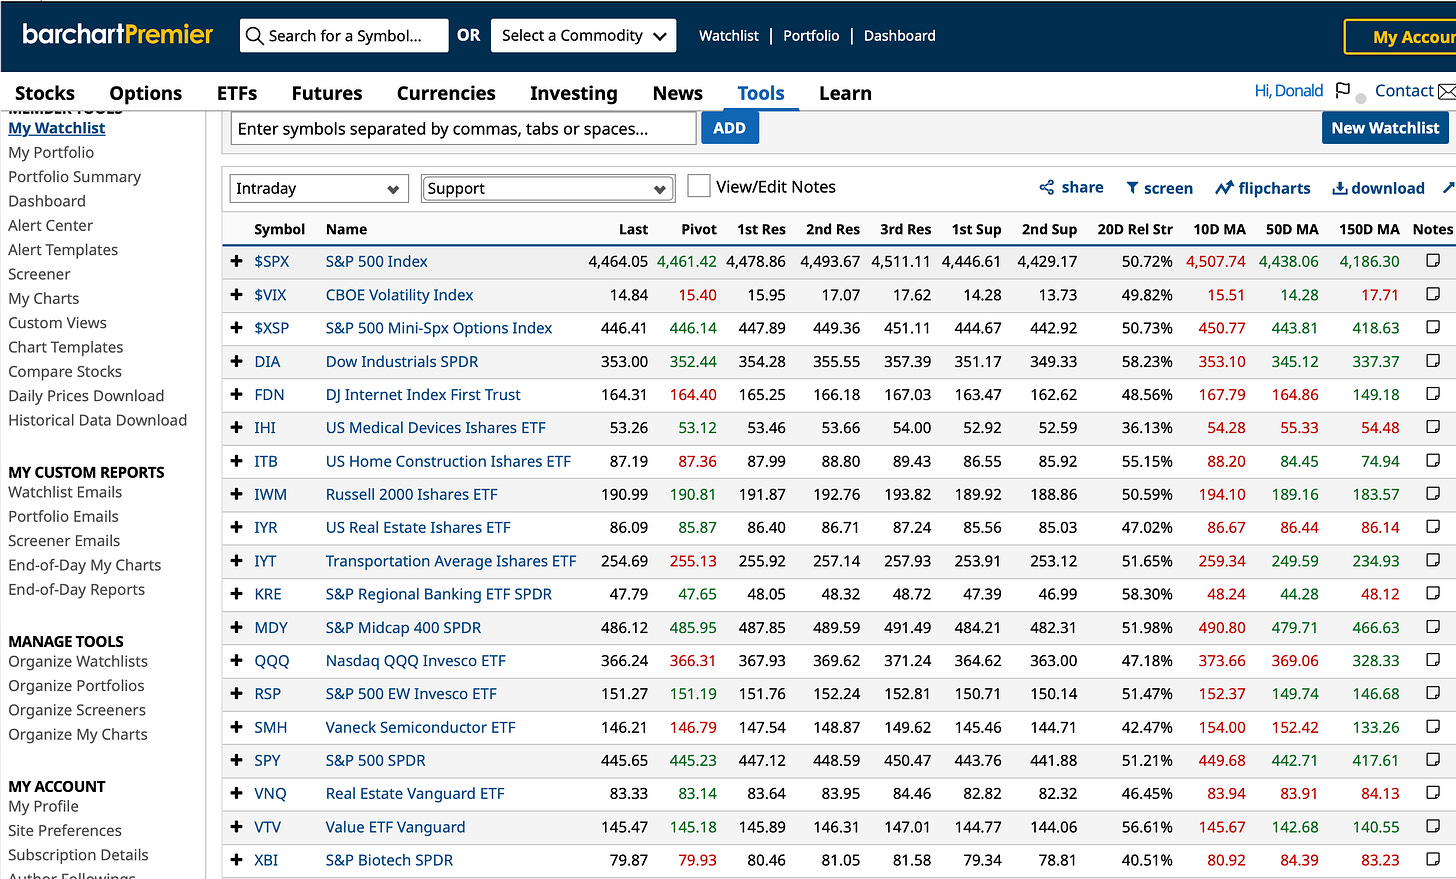Viewport: 1456px width, 879px height.
Task: Open the Intraday view dropdown
Action: 319,188
